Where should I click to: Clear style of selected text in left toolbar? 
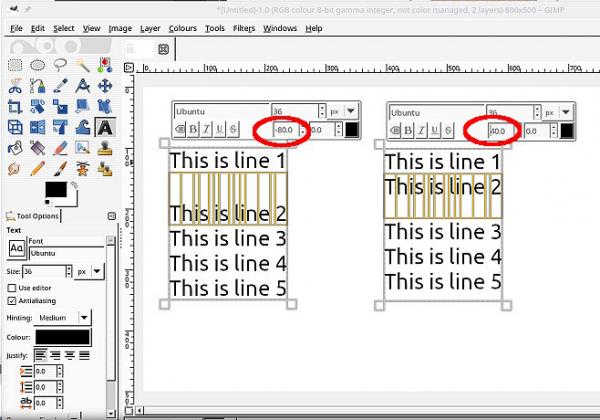coord(179,129)
